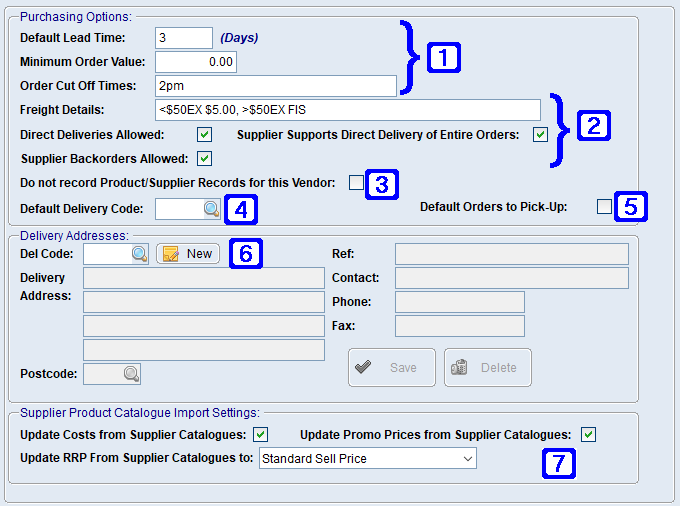Click the Fax field
Image resolution: width=680 pixels, height=506 pixels.
coord(460,326)
